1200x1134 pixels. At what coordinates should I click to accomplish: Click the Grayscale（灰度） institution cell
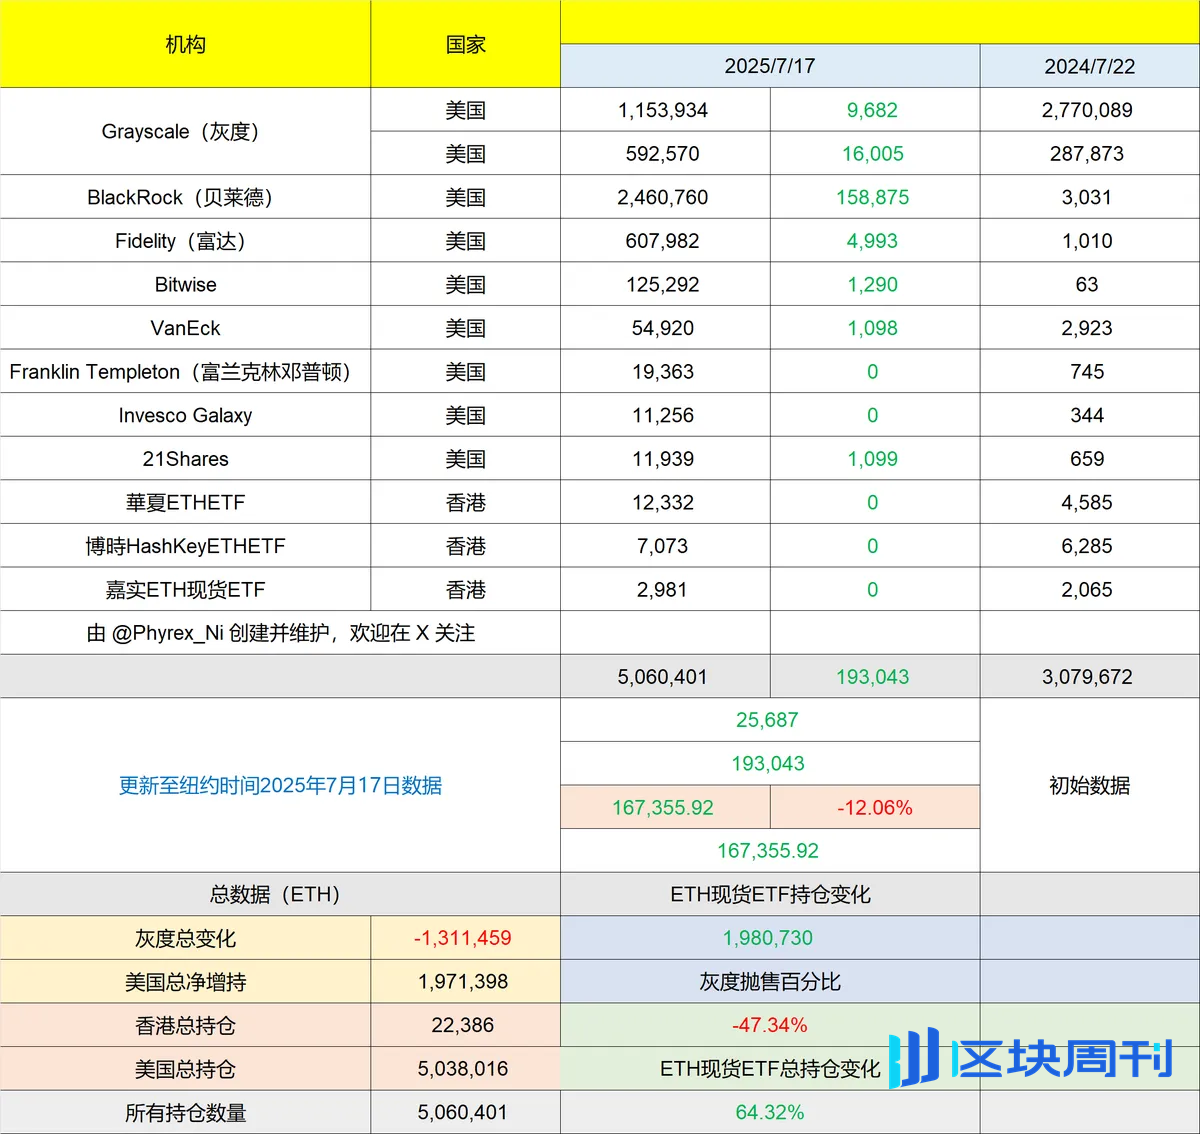[185, 132]
